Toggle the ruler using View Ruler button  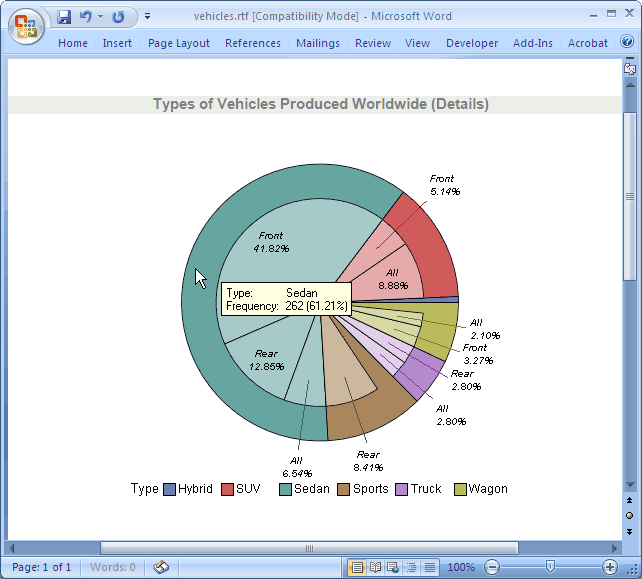(x=630, y=69)
